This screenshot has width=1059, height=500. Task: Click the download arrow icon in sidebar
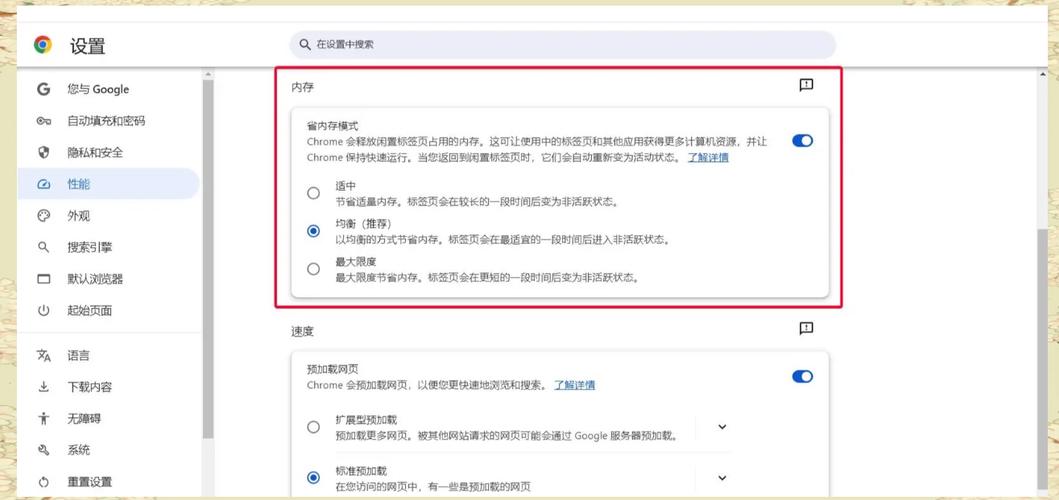click(43, 387)
